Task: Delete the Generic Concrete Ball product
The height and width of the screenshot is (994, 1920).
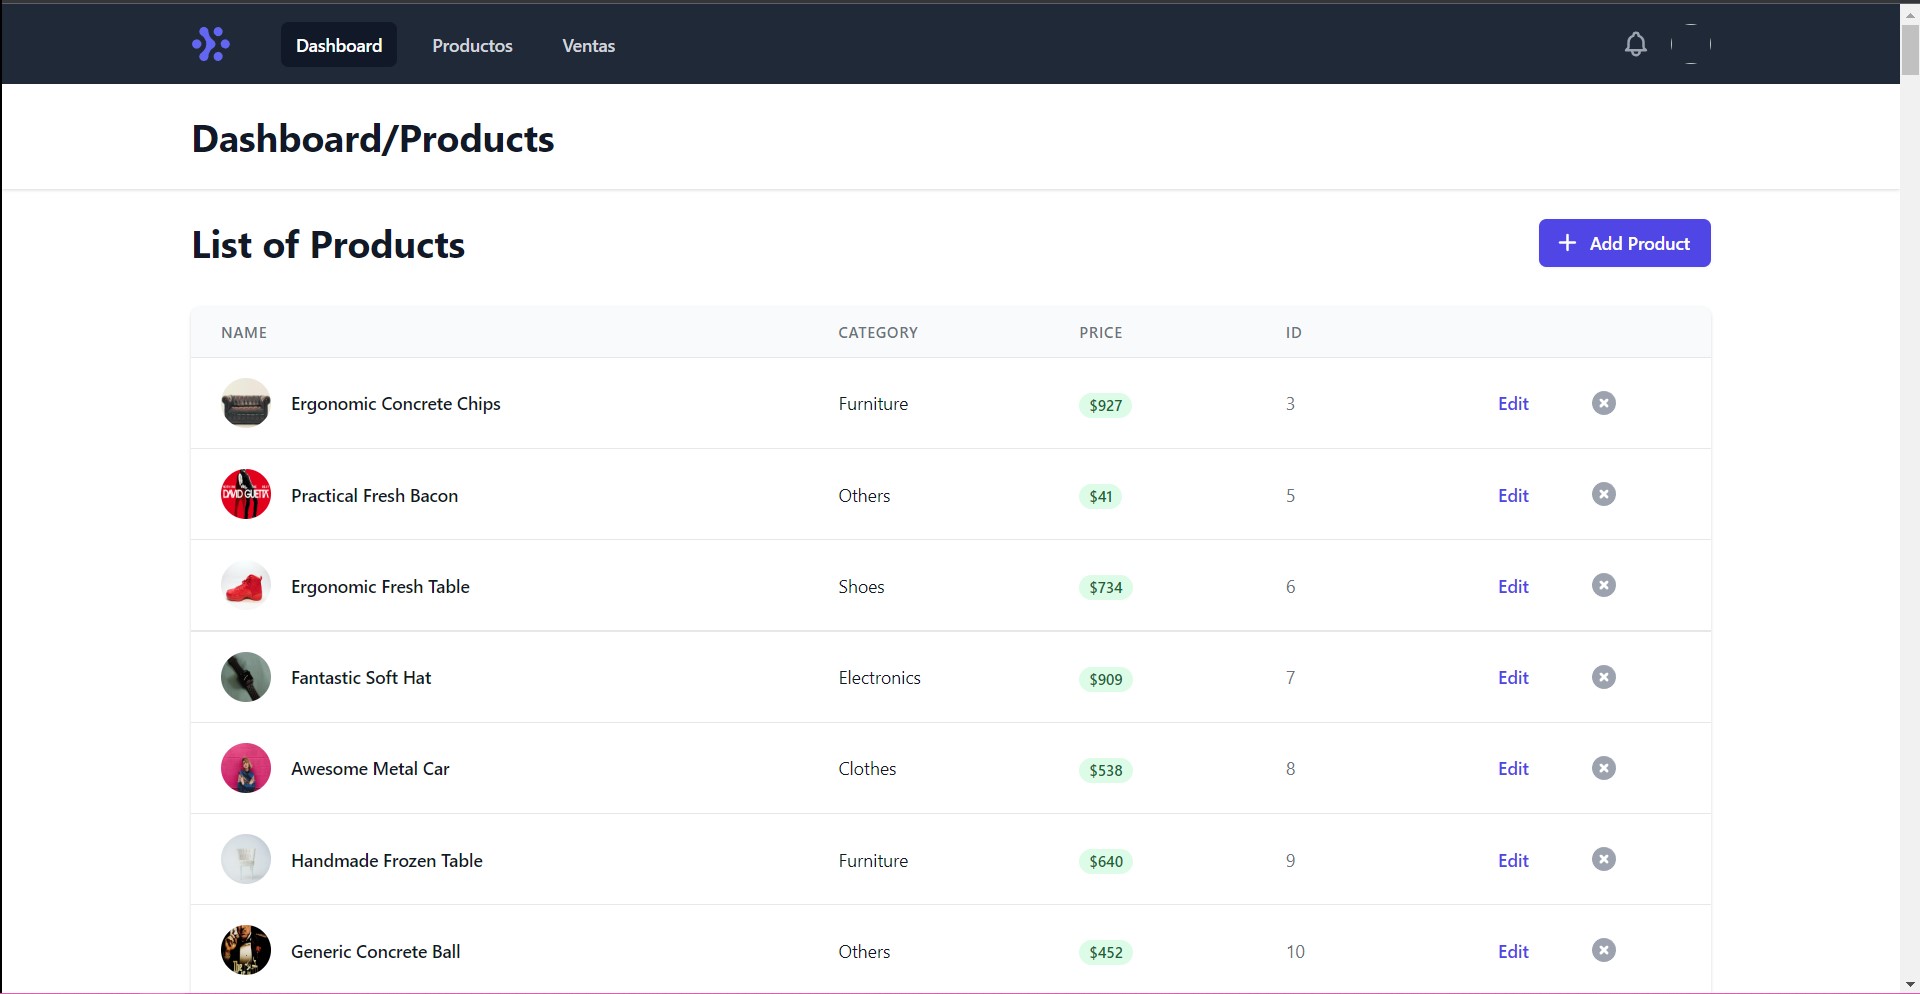Action: point(1603,951)
